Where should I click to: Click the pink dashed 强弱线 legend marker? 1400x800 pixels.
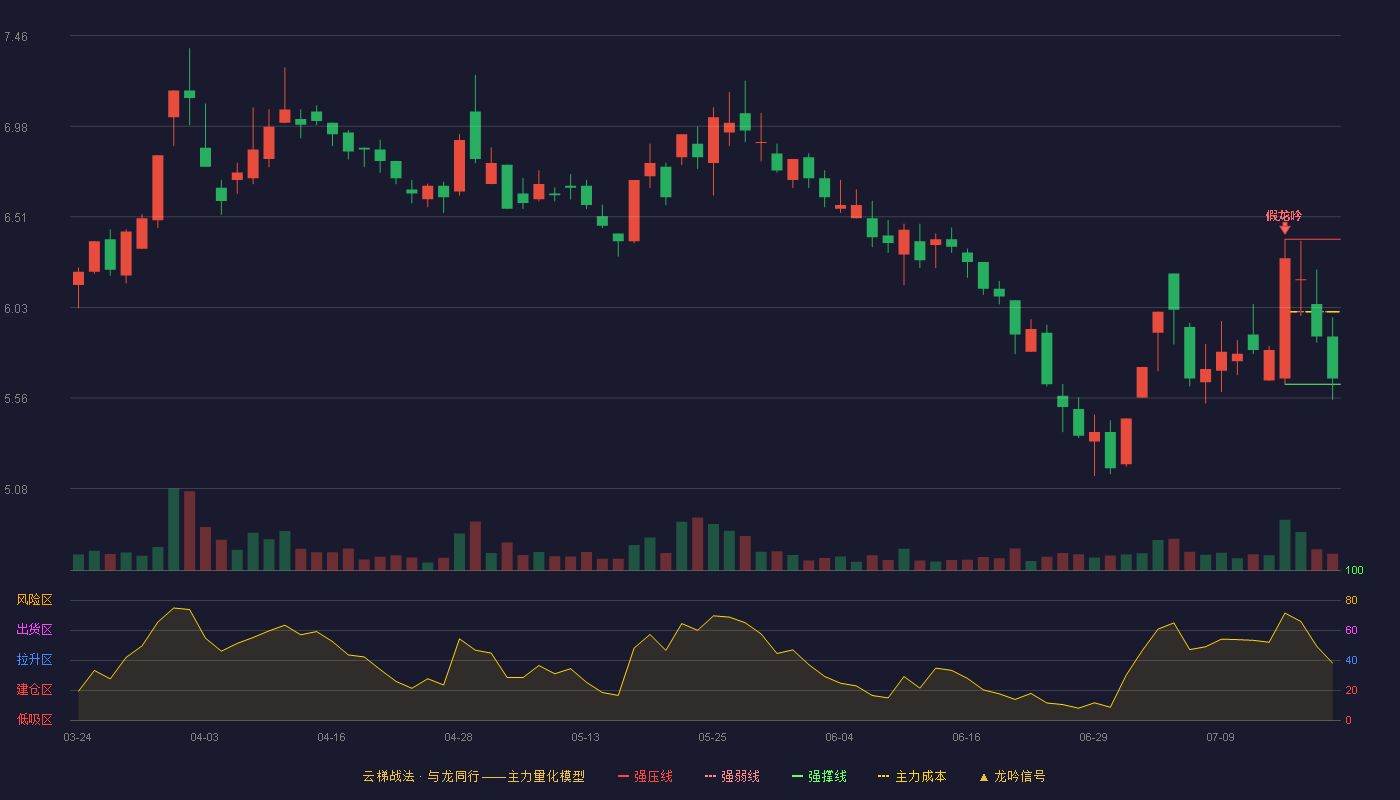point(711,776)
